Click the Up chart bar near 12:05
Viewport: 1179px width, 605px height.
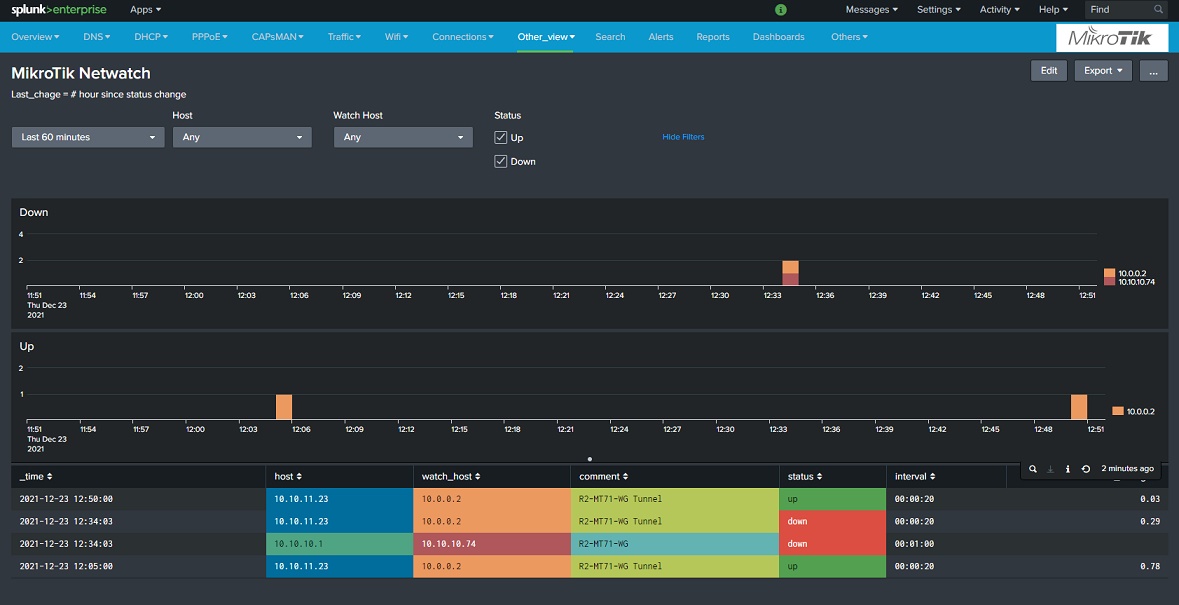283,407
